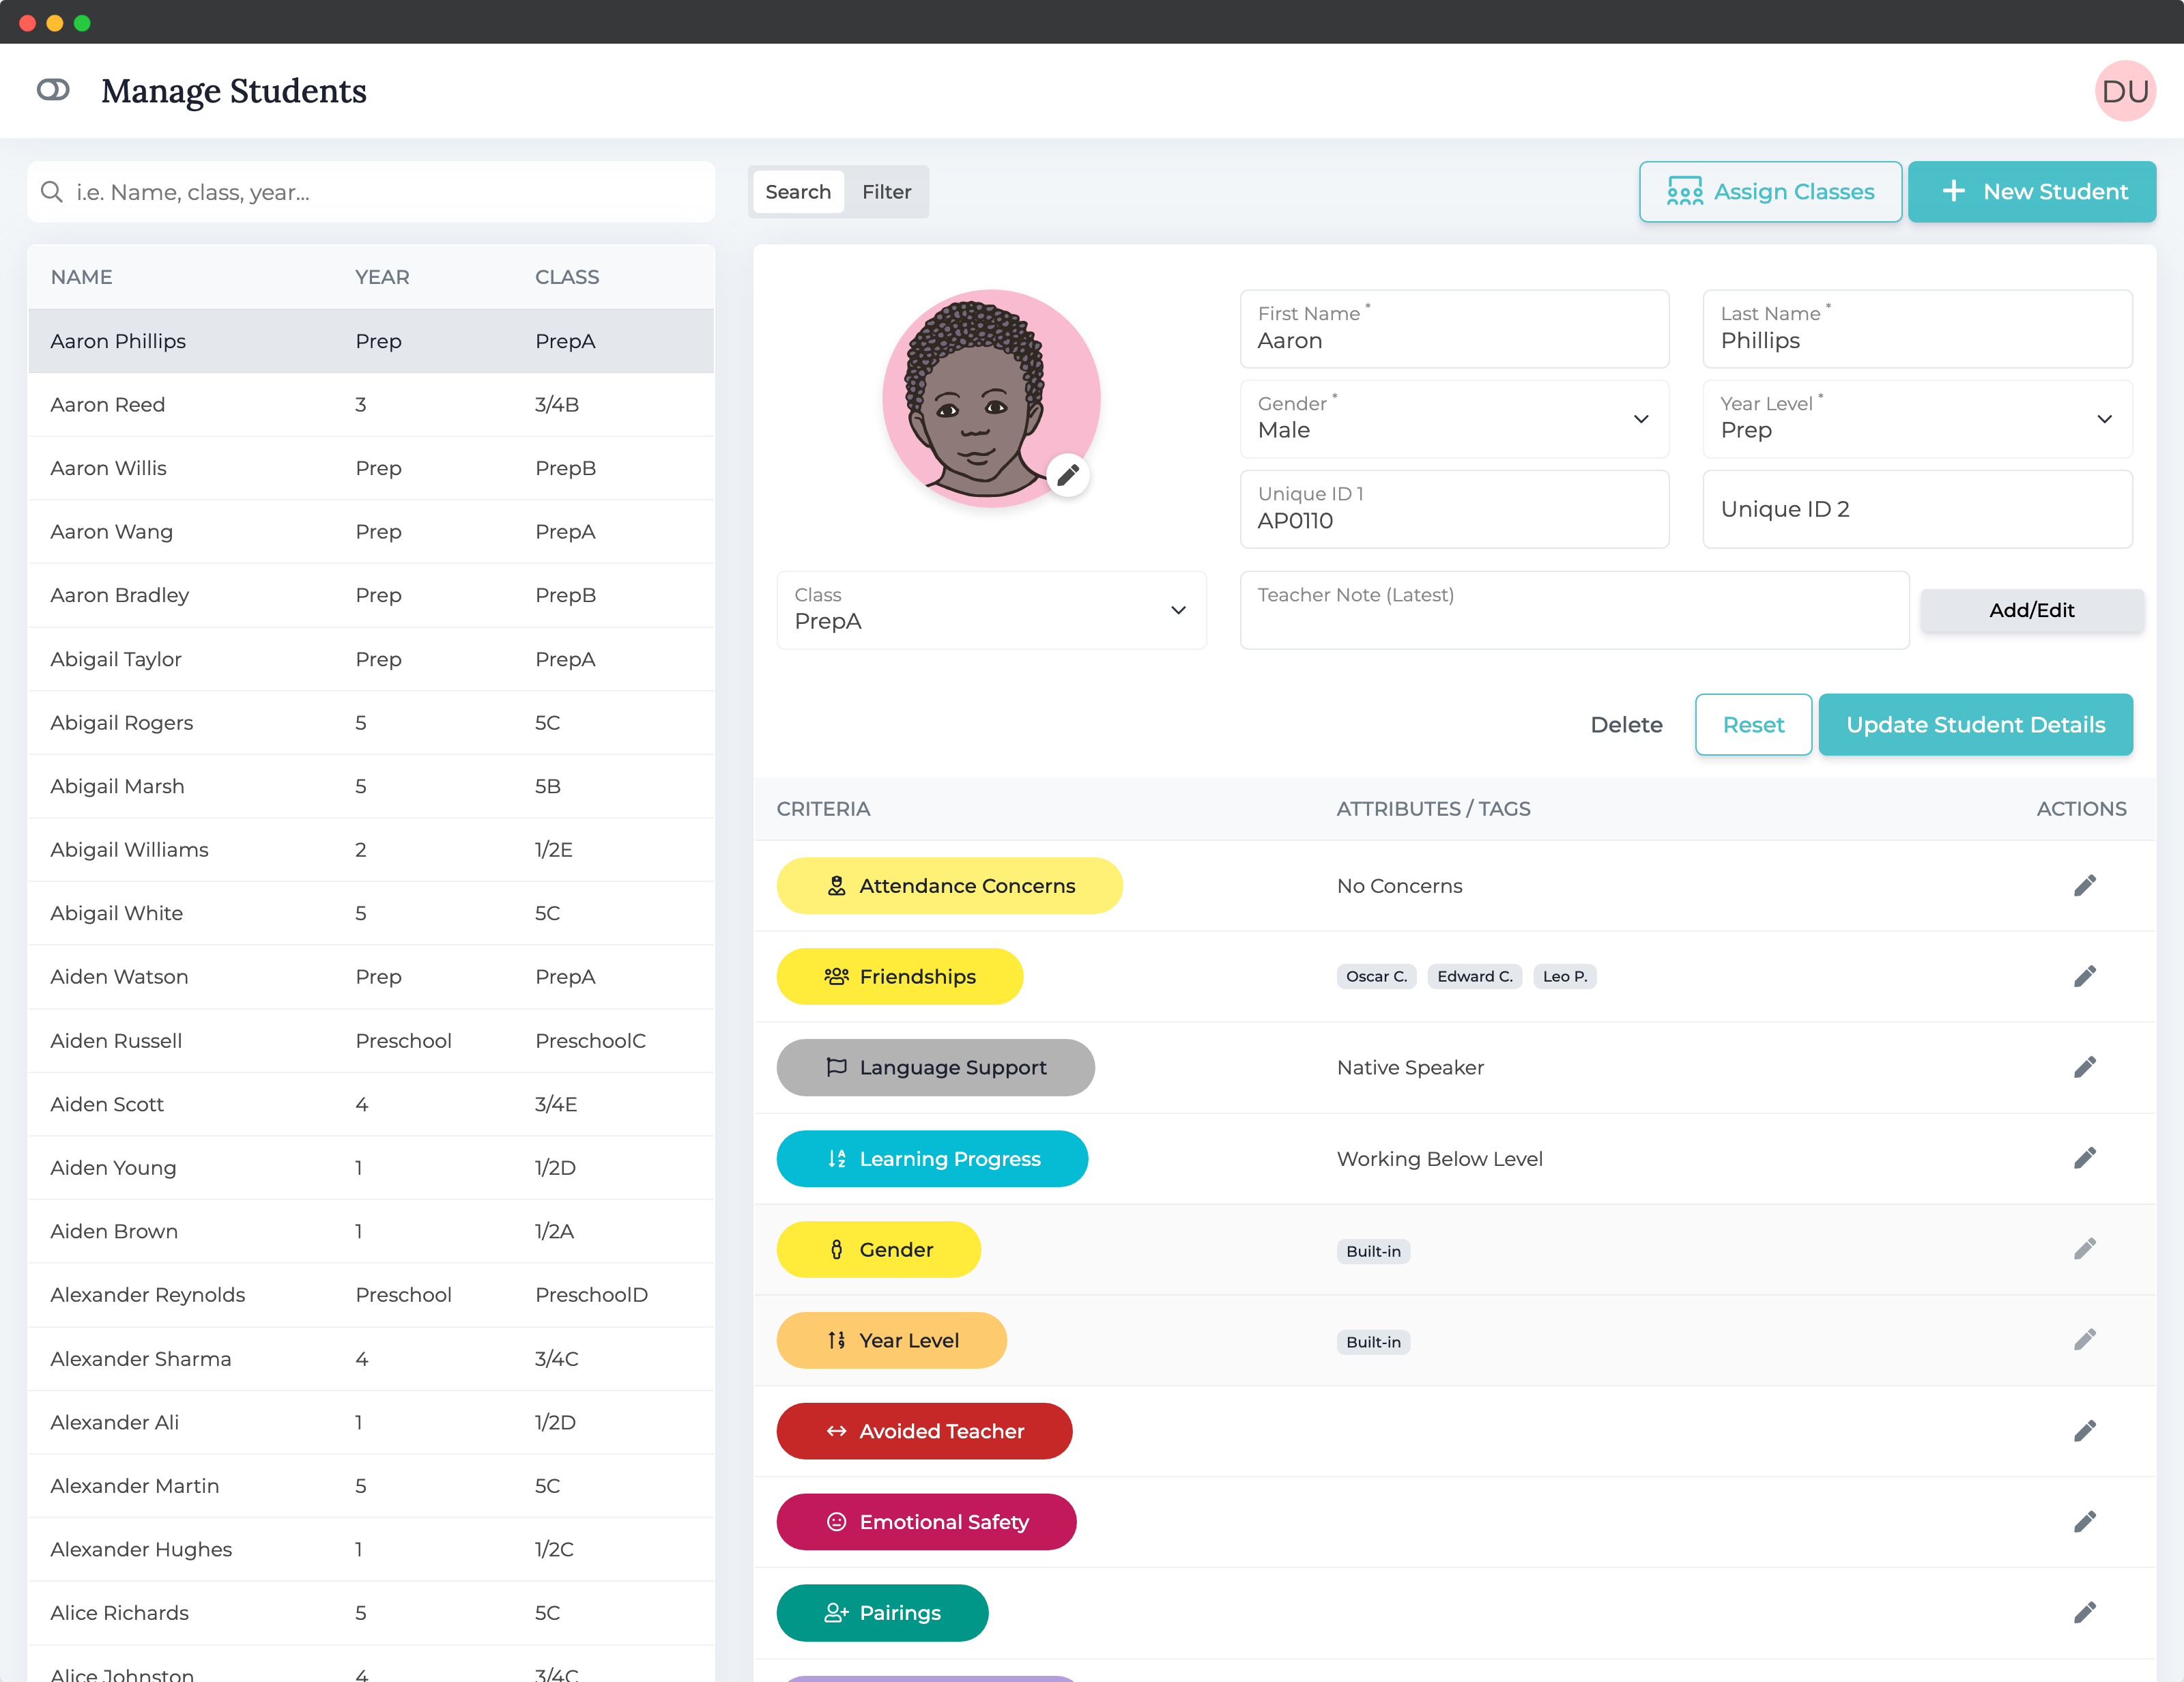Screen dimensions: 2184x1682
Task: Edit Attendance Concerns attributes pencil icon
Action: (2084, 885)
